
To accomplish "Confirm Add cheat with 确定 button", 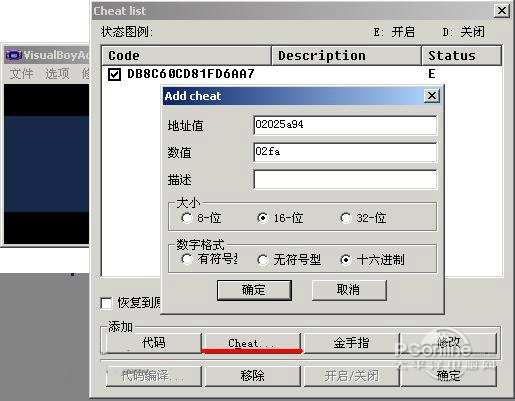I will click(254, 290).
